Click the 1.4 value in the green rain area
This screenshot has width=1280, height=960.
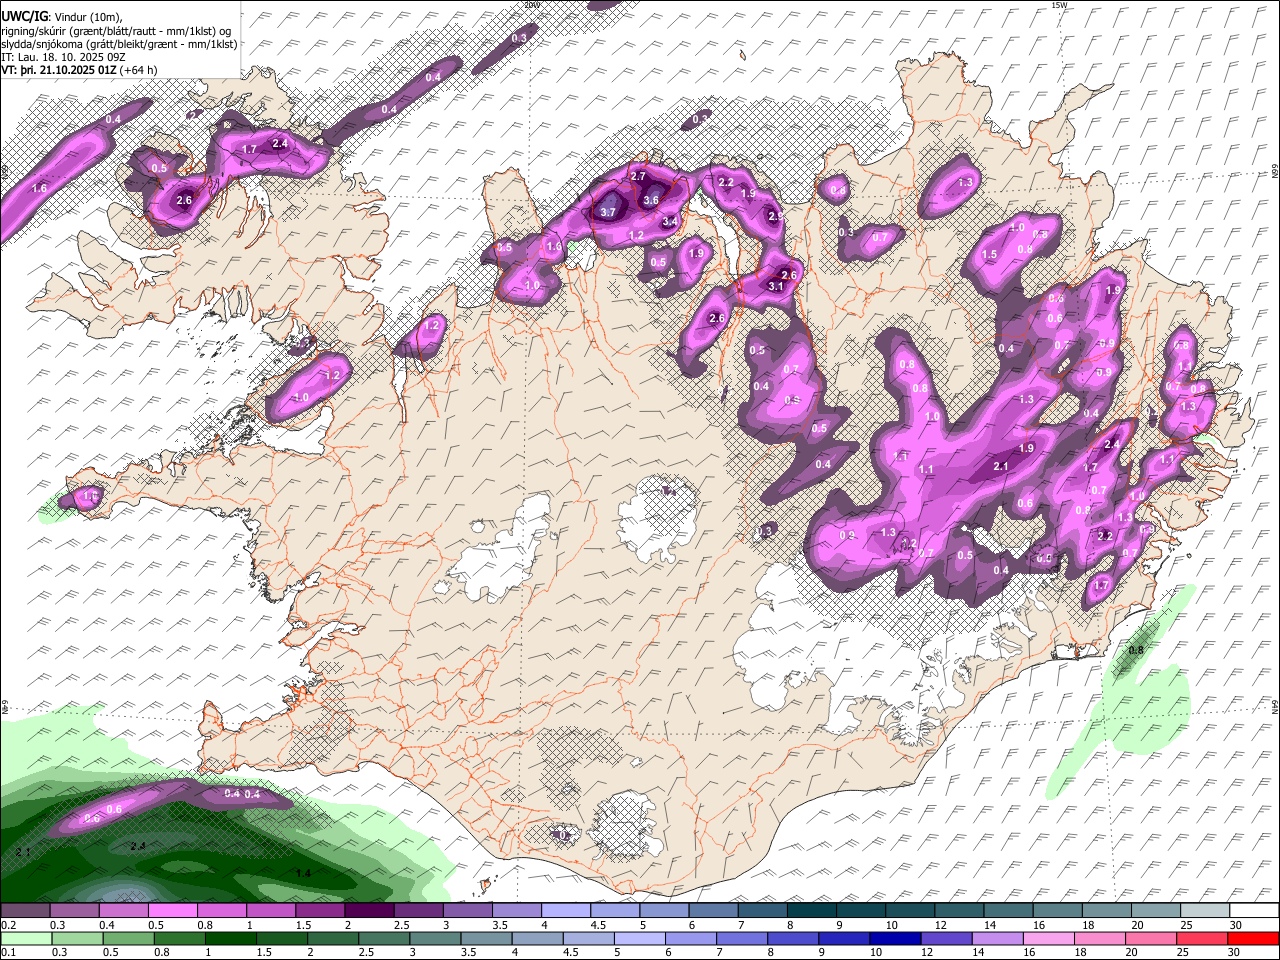click(304, 873)
